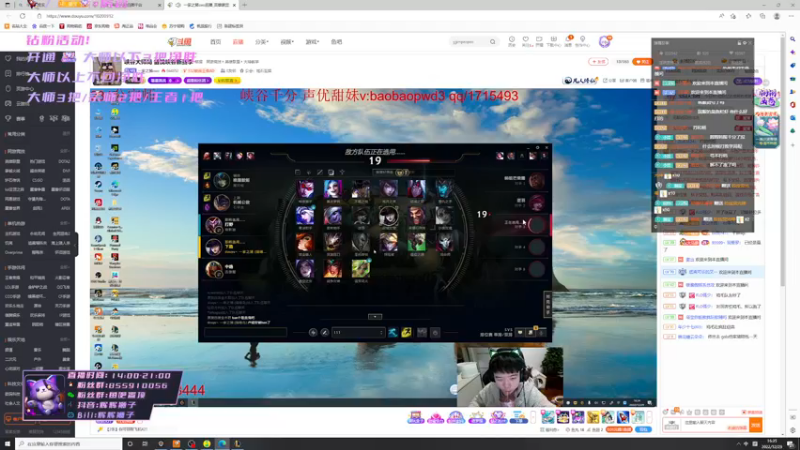Edit the current rune page (pencil icon)
Viewport: 800px width, 450px height.
coord(324,333)
